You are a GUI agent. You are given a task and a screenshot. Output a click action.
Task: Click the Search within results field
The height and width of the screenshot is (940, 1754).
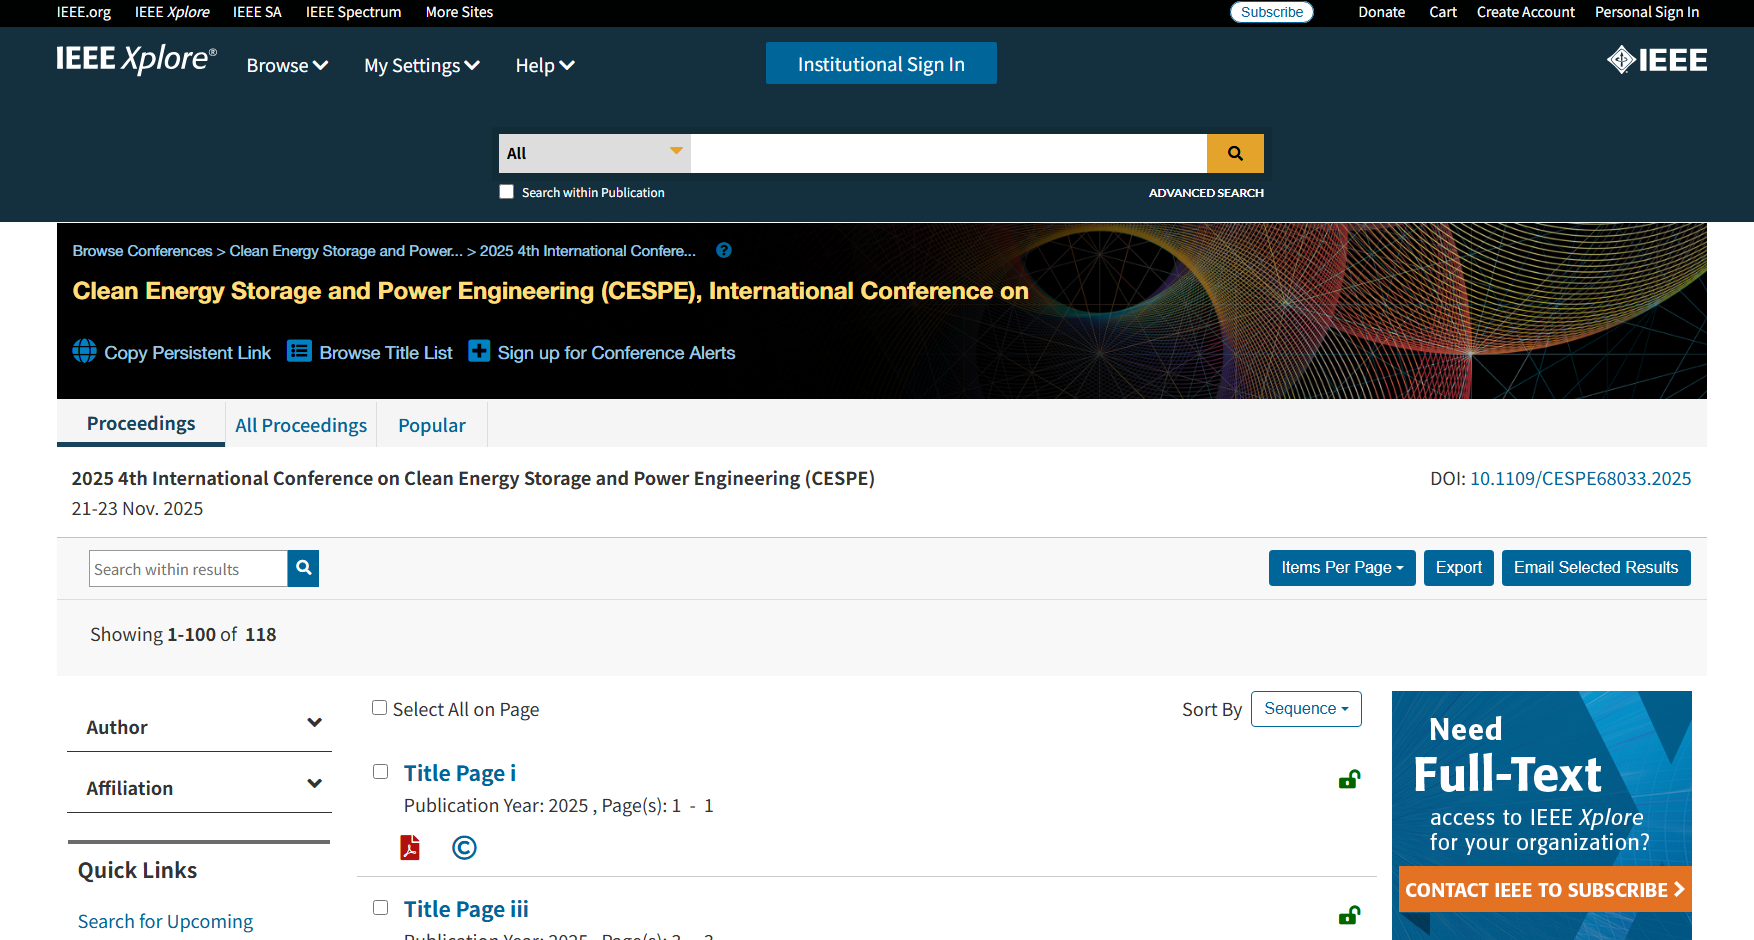tap(188, 568)
